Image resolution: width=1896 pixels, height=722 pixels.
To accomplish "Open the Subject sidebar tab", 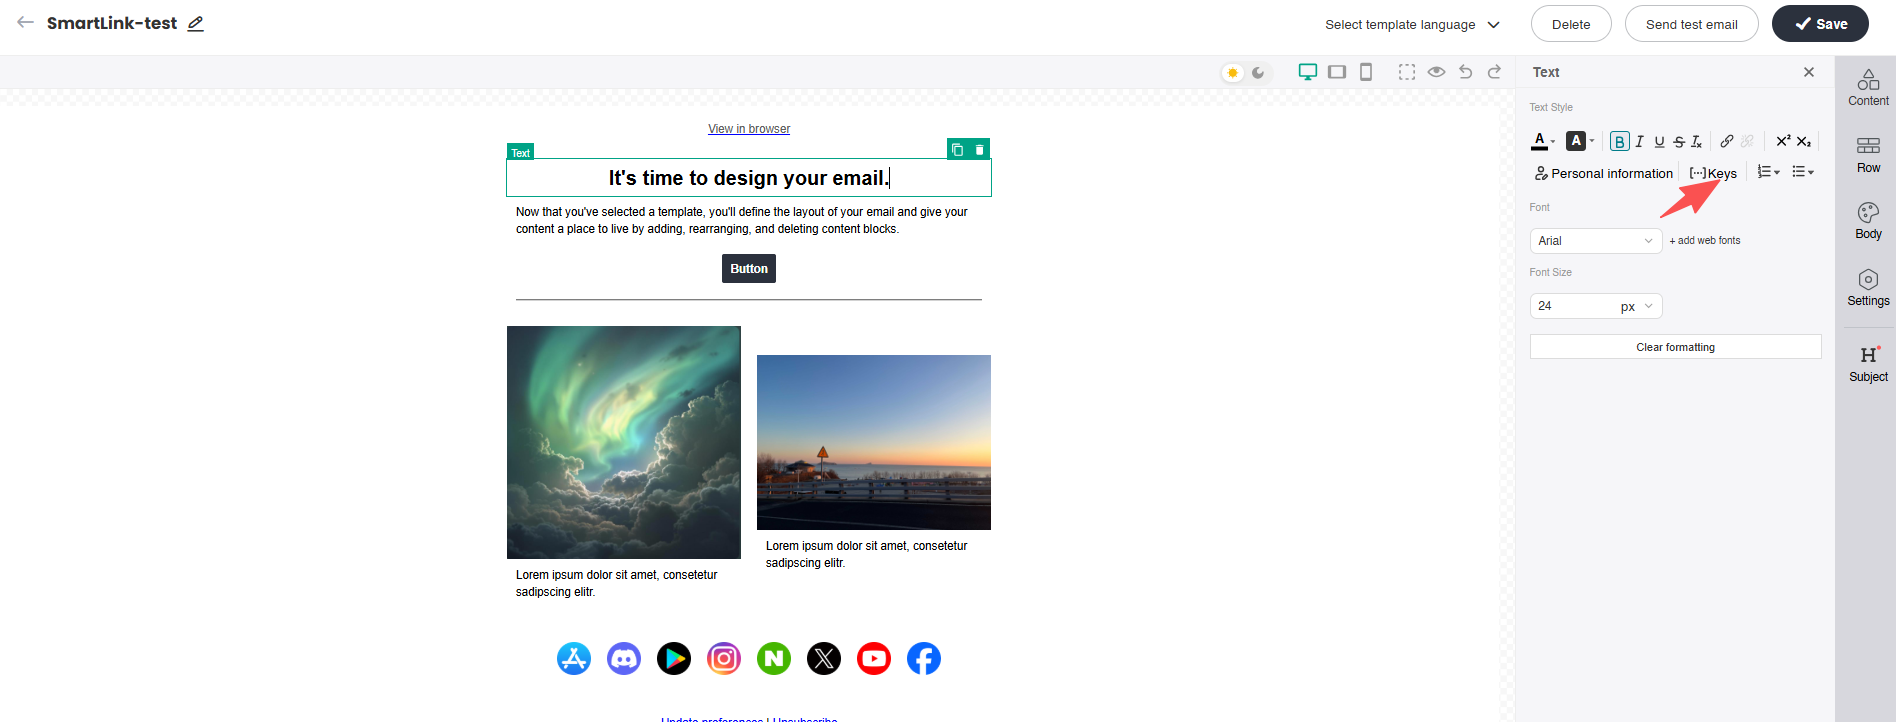I will click(1868, 364).
